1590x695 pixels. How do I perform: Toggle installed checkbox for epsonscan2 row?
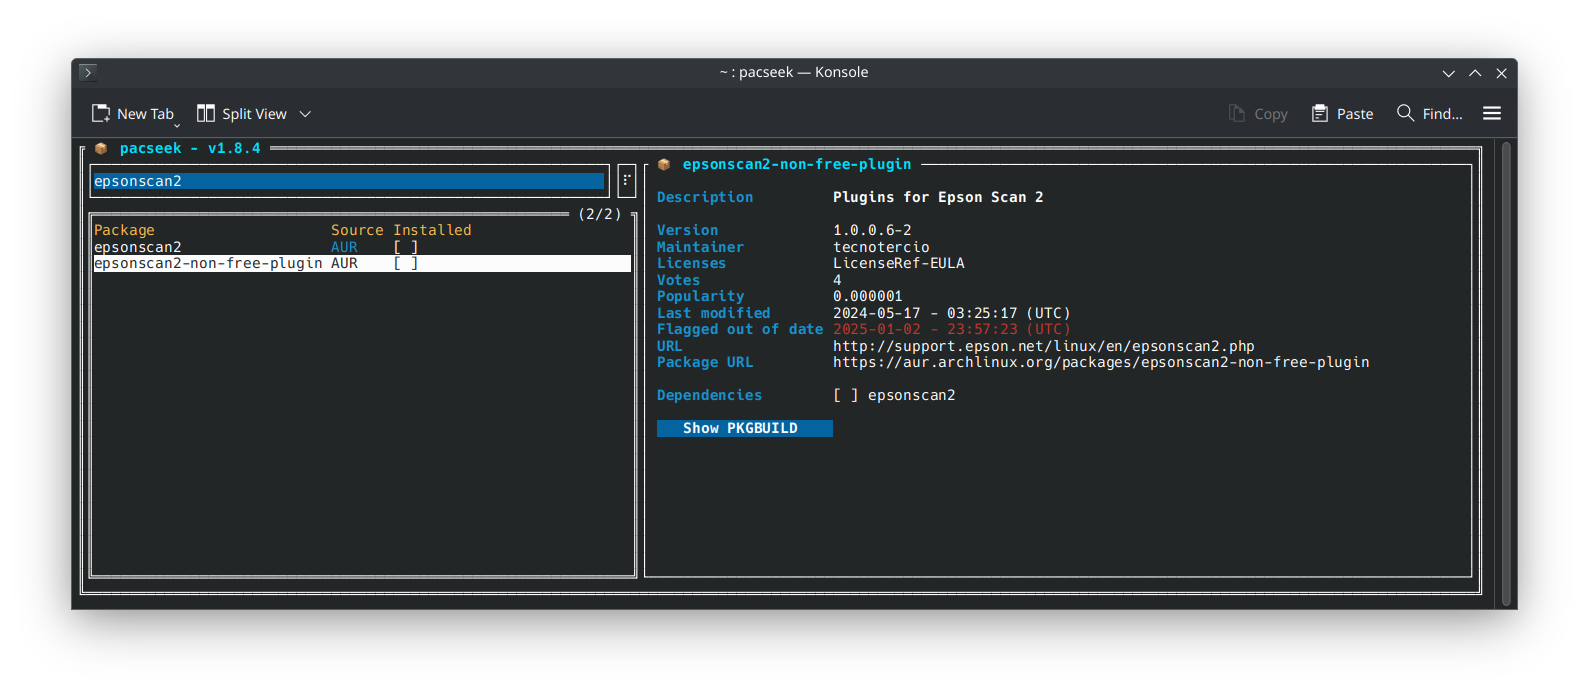[x=406, y=247]
